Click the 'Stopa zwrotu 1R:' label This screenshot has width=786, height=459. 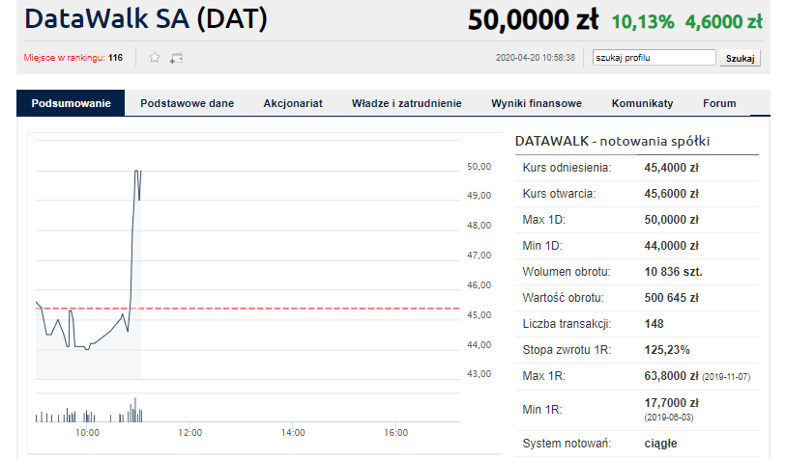566,350
